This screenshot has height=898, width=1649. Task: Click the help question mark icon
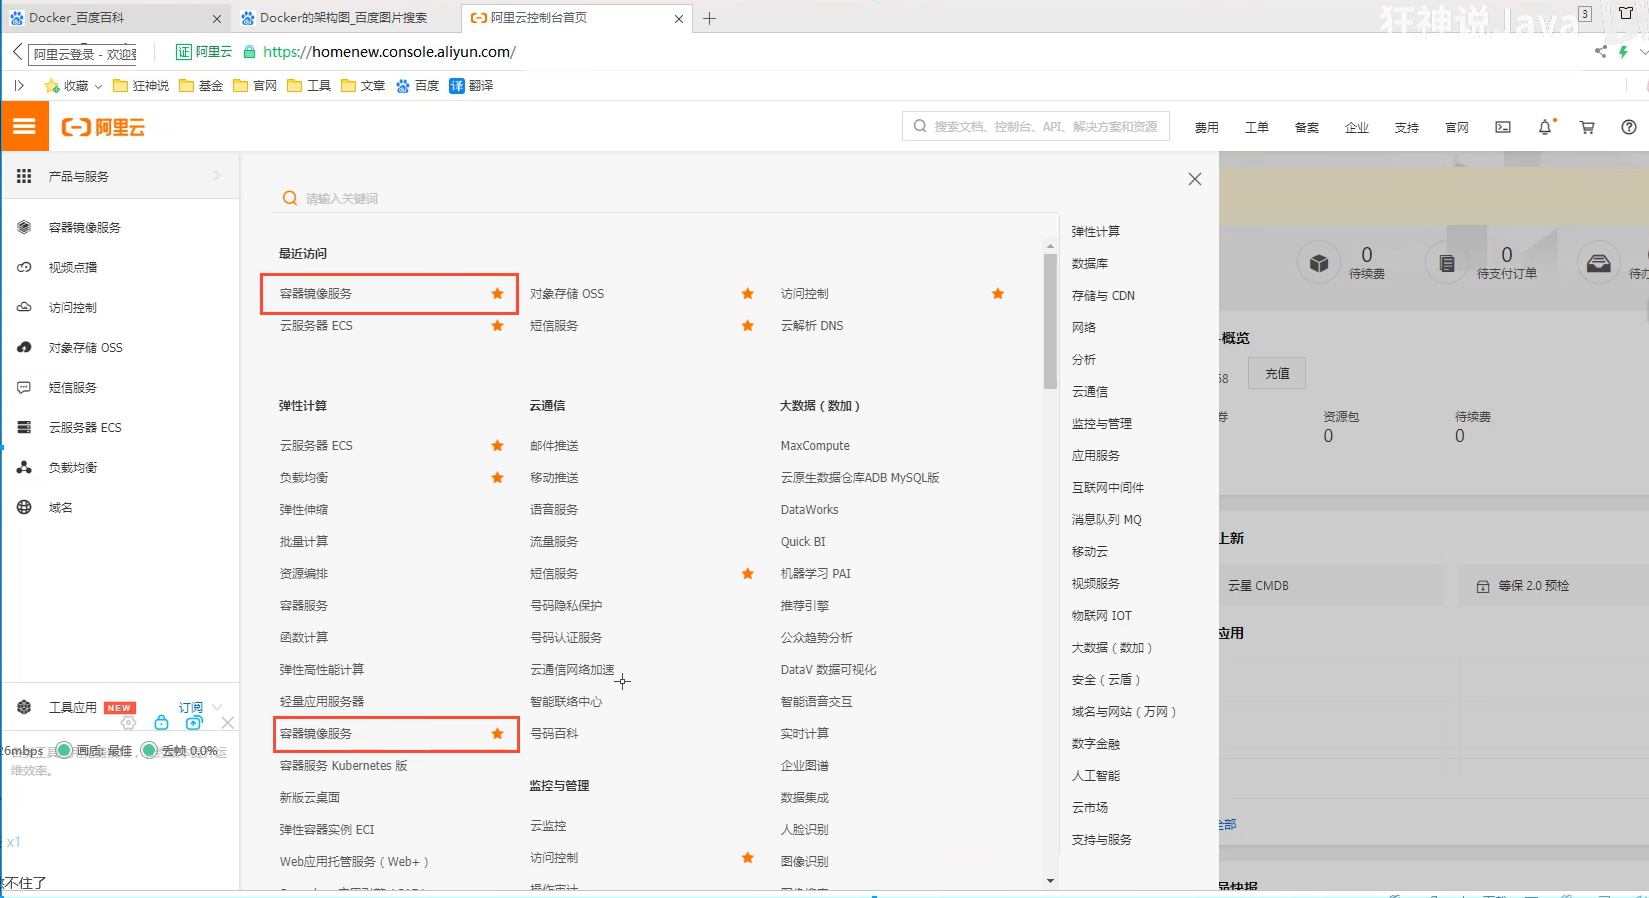click(1629, 127)
